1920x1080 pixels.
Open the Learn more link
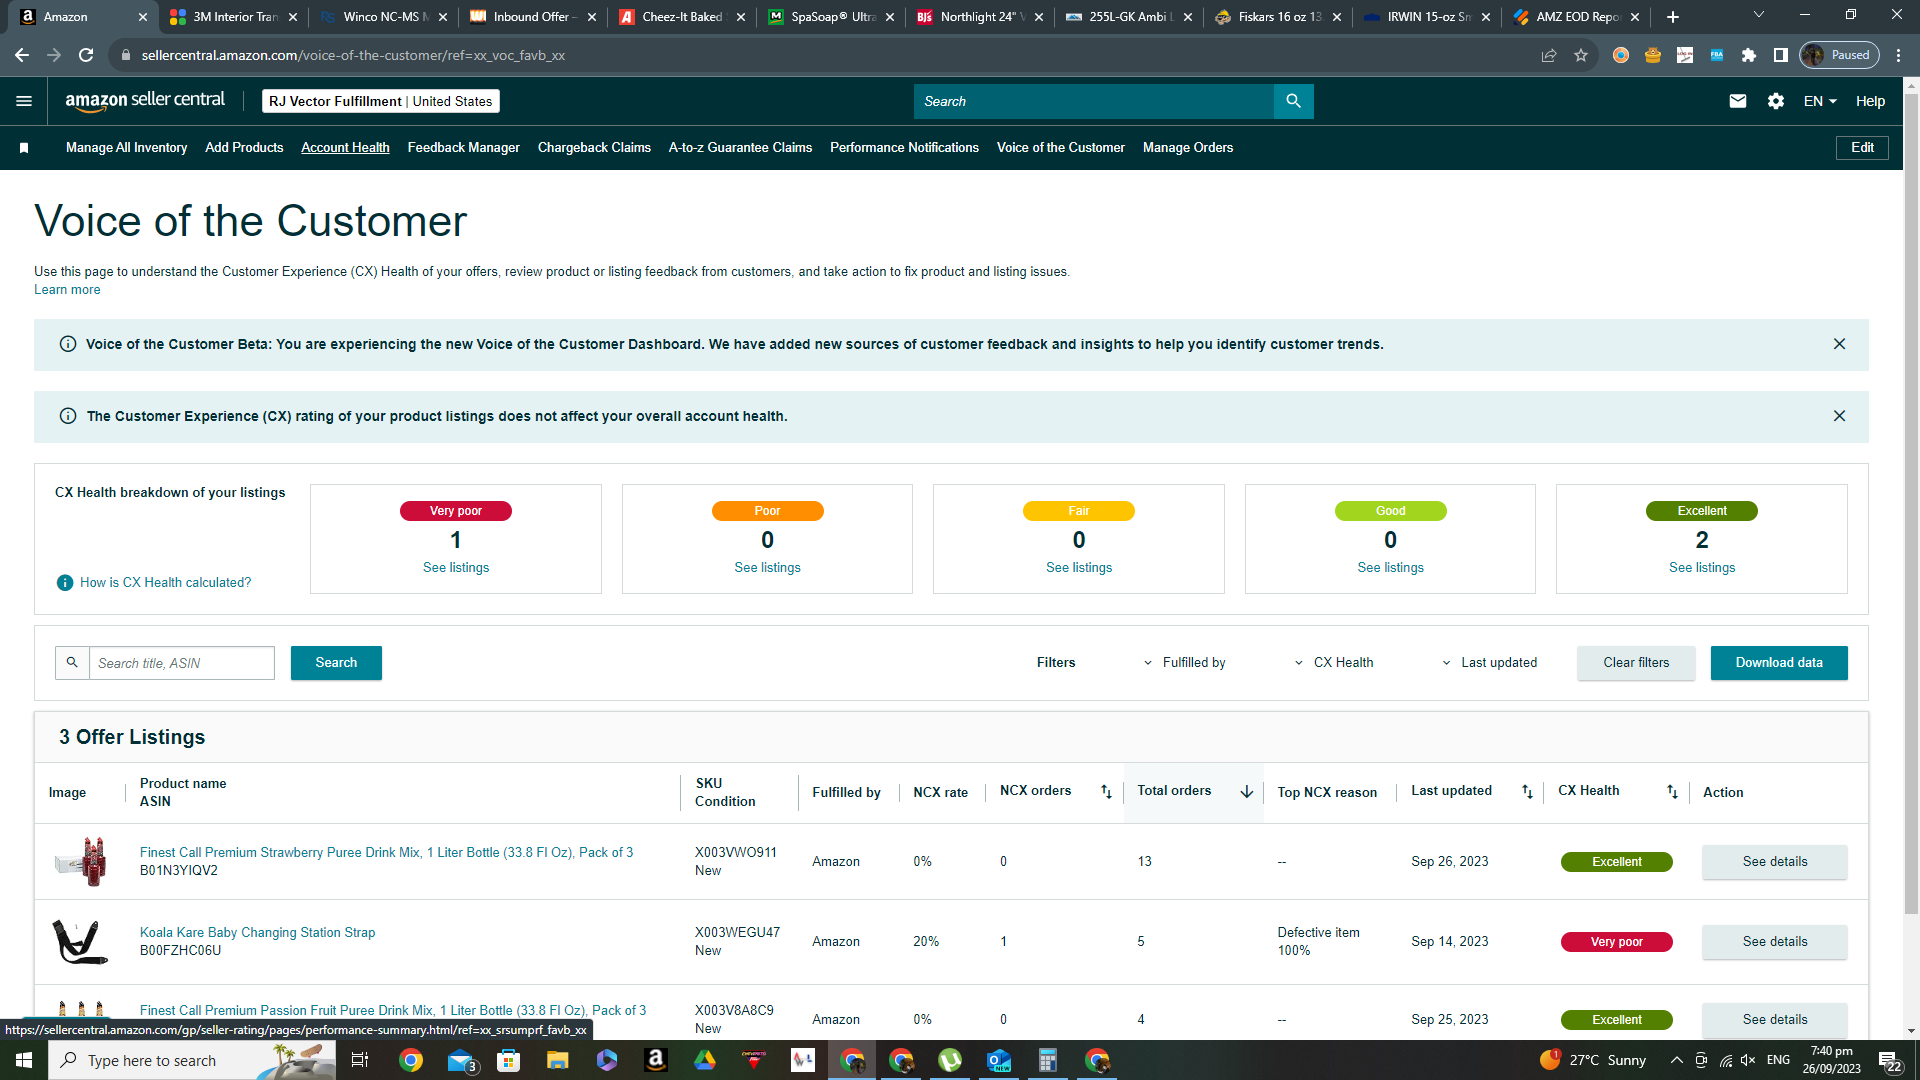click(67, 290)
